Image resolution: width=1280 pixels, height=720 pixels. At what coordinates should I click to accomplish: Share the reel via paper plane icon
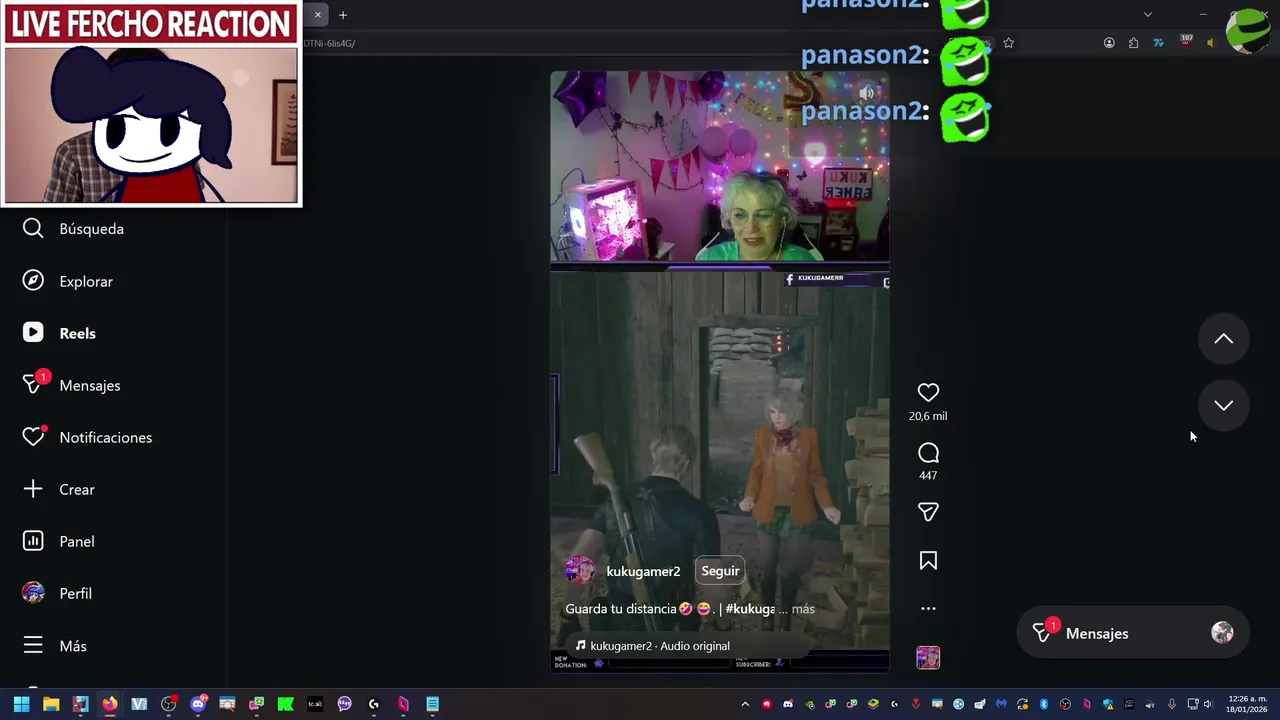[x=928, y=512]
